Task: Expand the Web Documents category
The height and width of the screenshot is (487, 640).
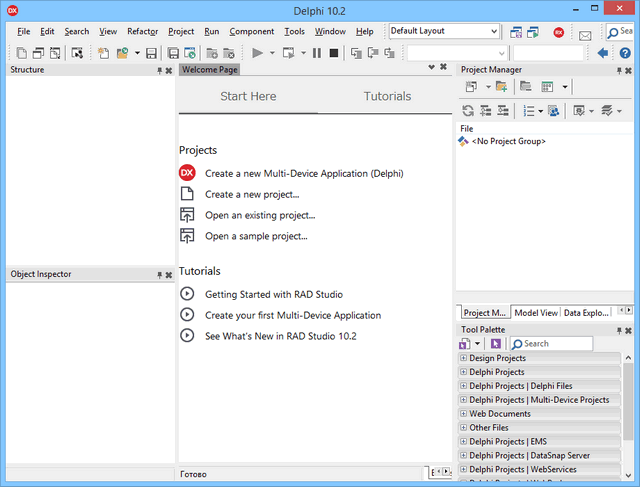Action: pos(463,414)
